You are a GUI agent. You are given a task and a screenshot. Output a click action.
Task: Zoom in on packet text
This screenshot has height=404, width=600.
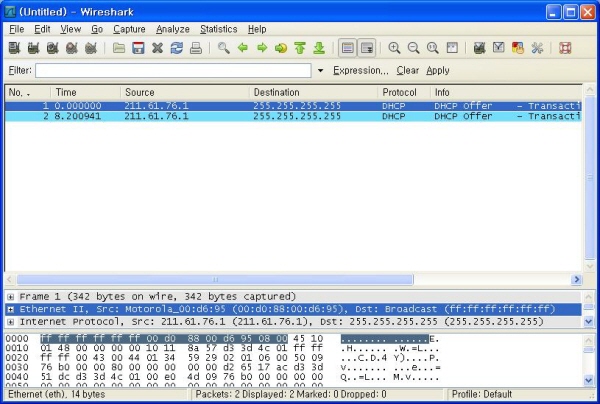point(394,48)
